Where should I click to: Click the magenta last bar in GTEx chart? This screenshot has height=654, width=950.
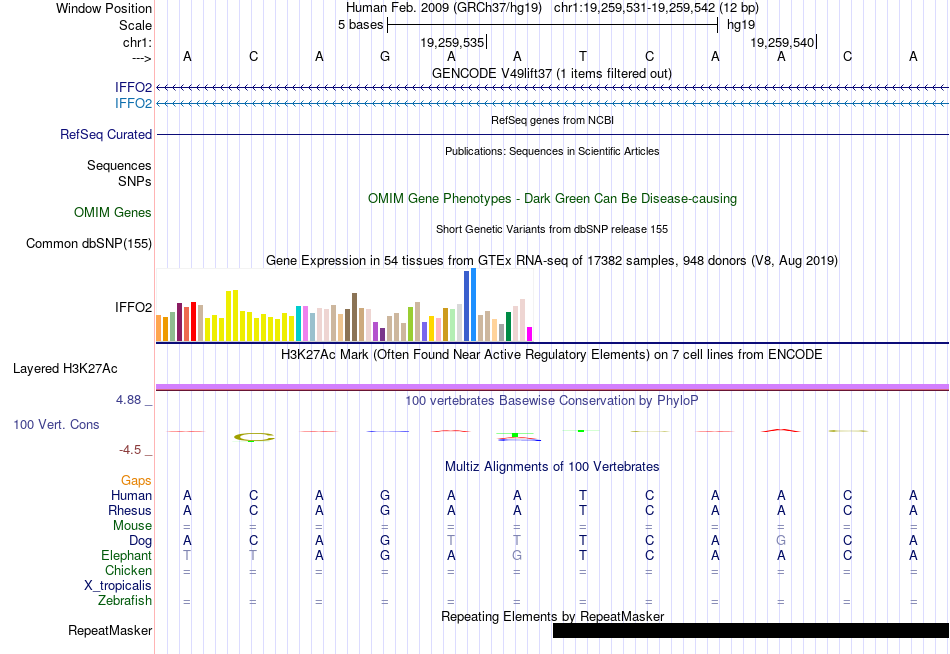tap(530, 334)
